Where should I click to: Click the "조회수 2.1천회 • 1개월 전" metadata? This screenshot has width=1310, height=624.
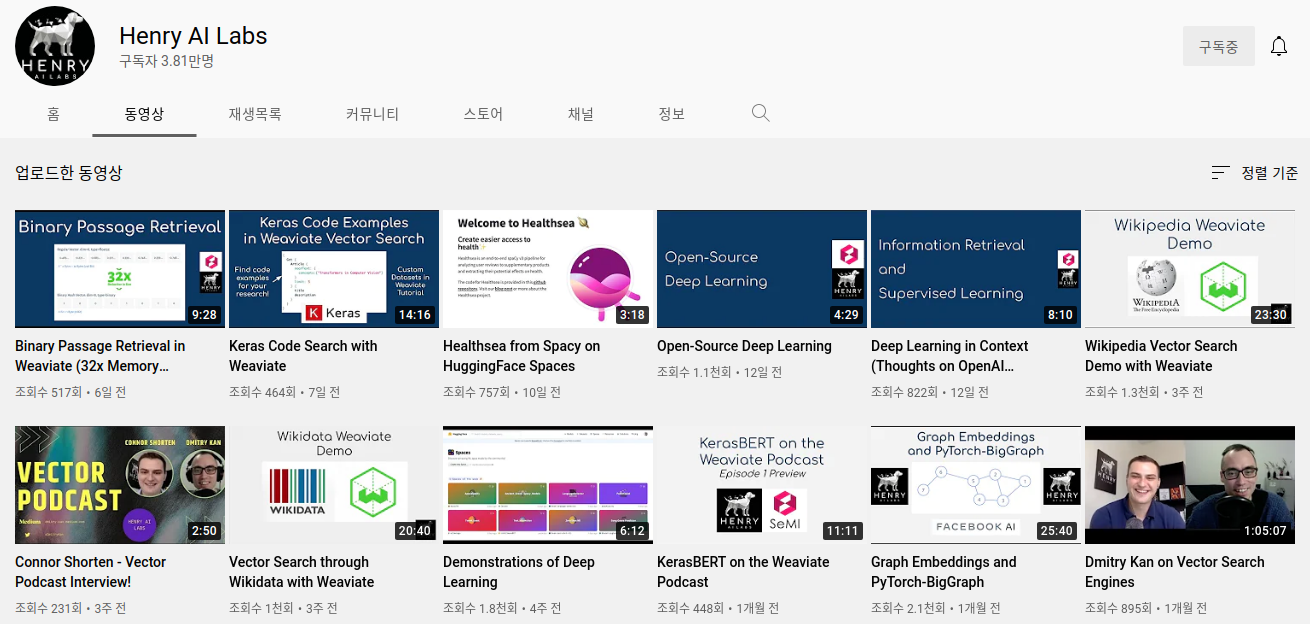click(937, 608)
